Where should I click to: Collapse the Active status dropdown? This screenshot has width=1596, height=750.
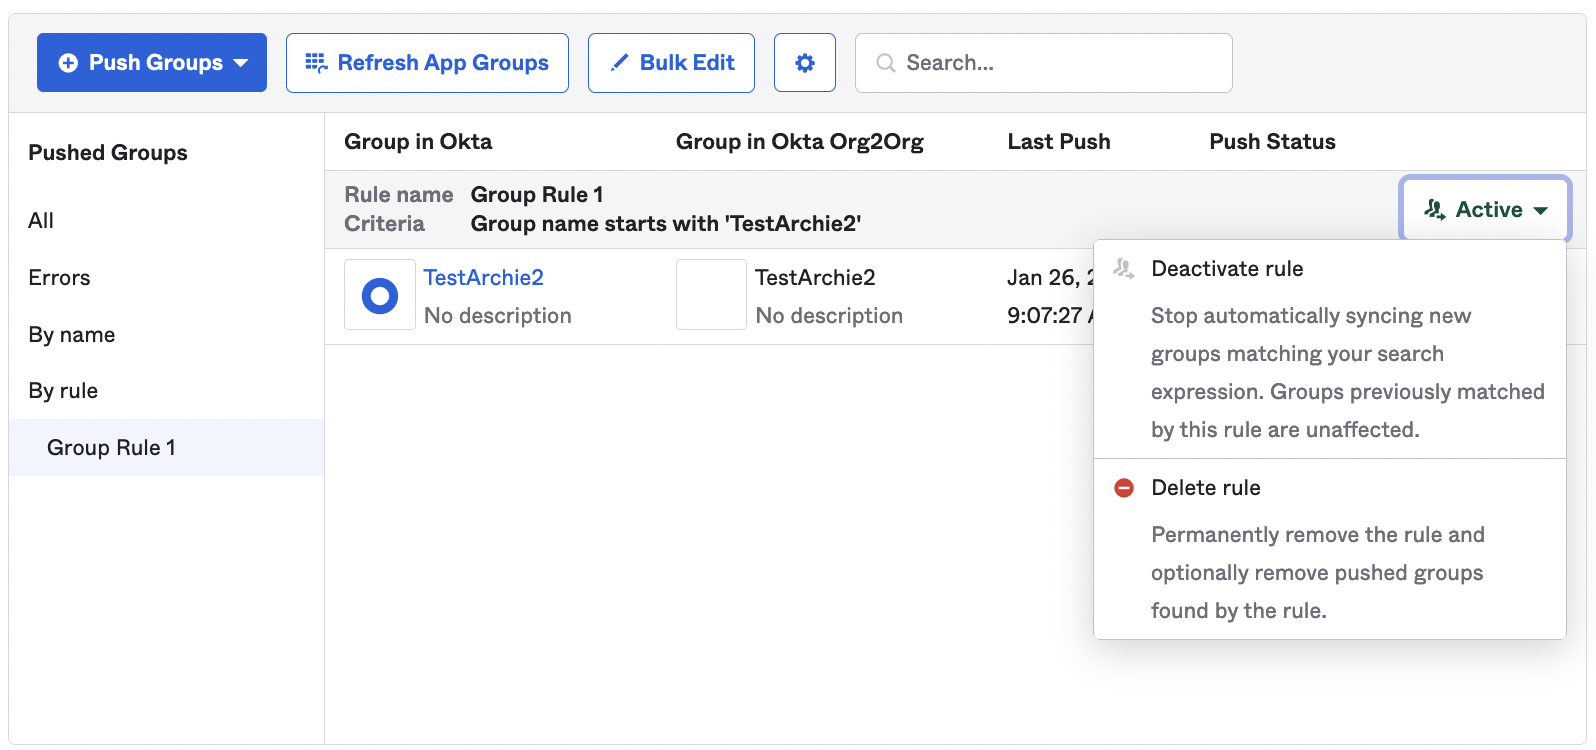(x=1485, y=210)
